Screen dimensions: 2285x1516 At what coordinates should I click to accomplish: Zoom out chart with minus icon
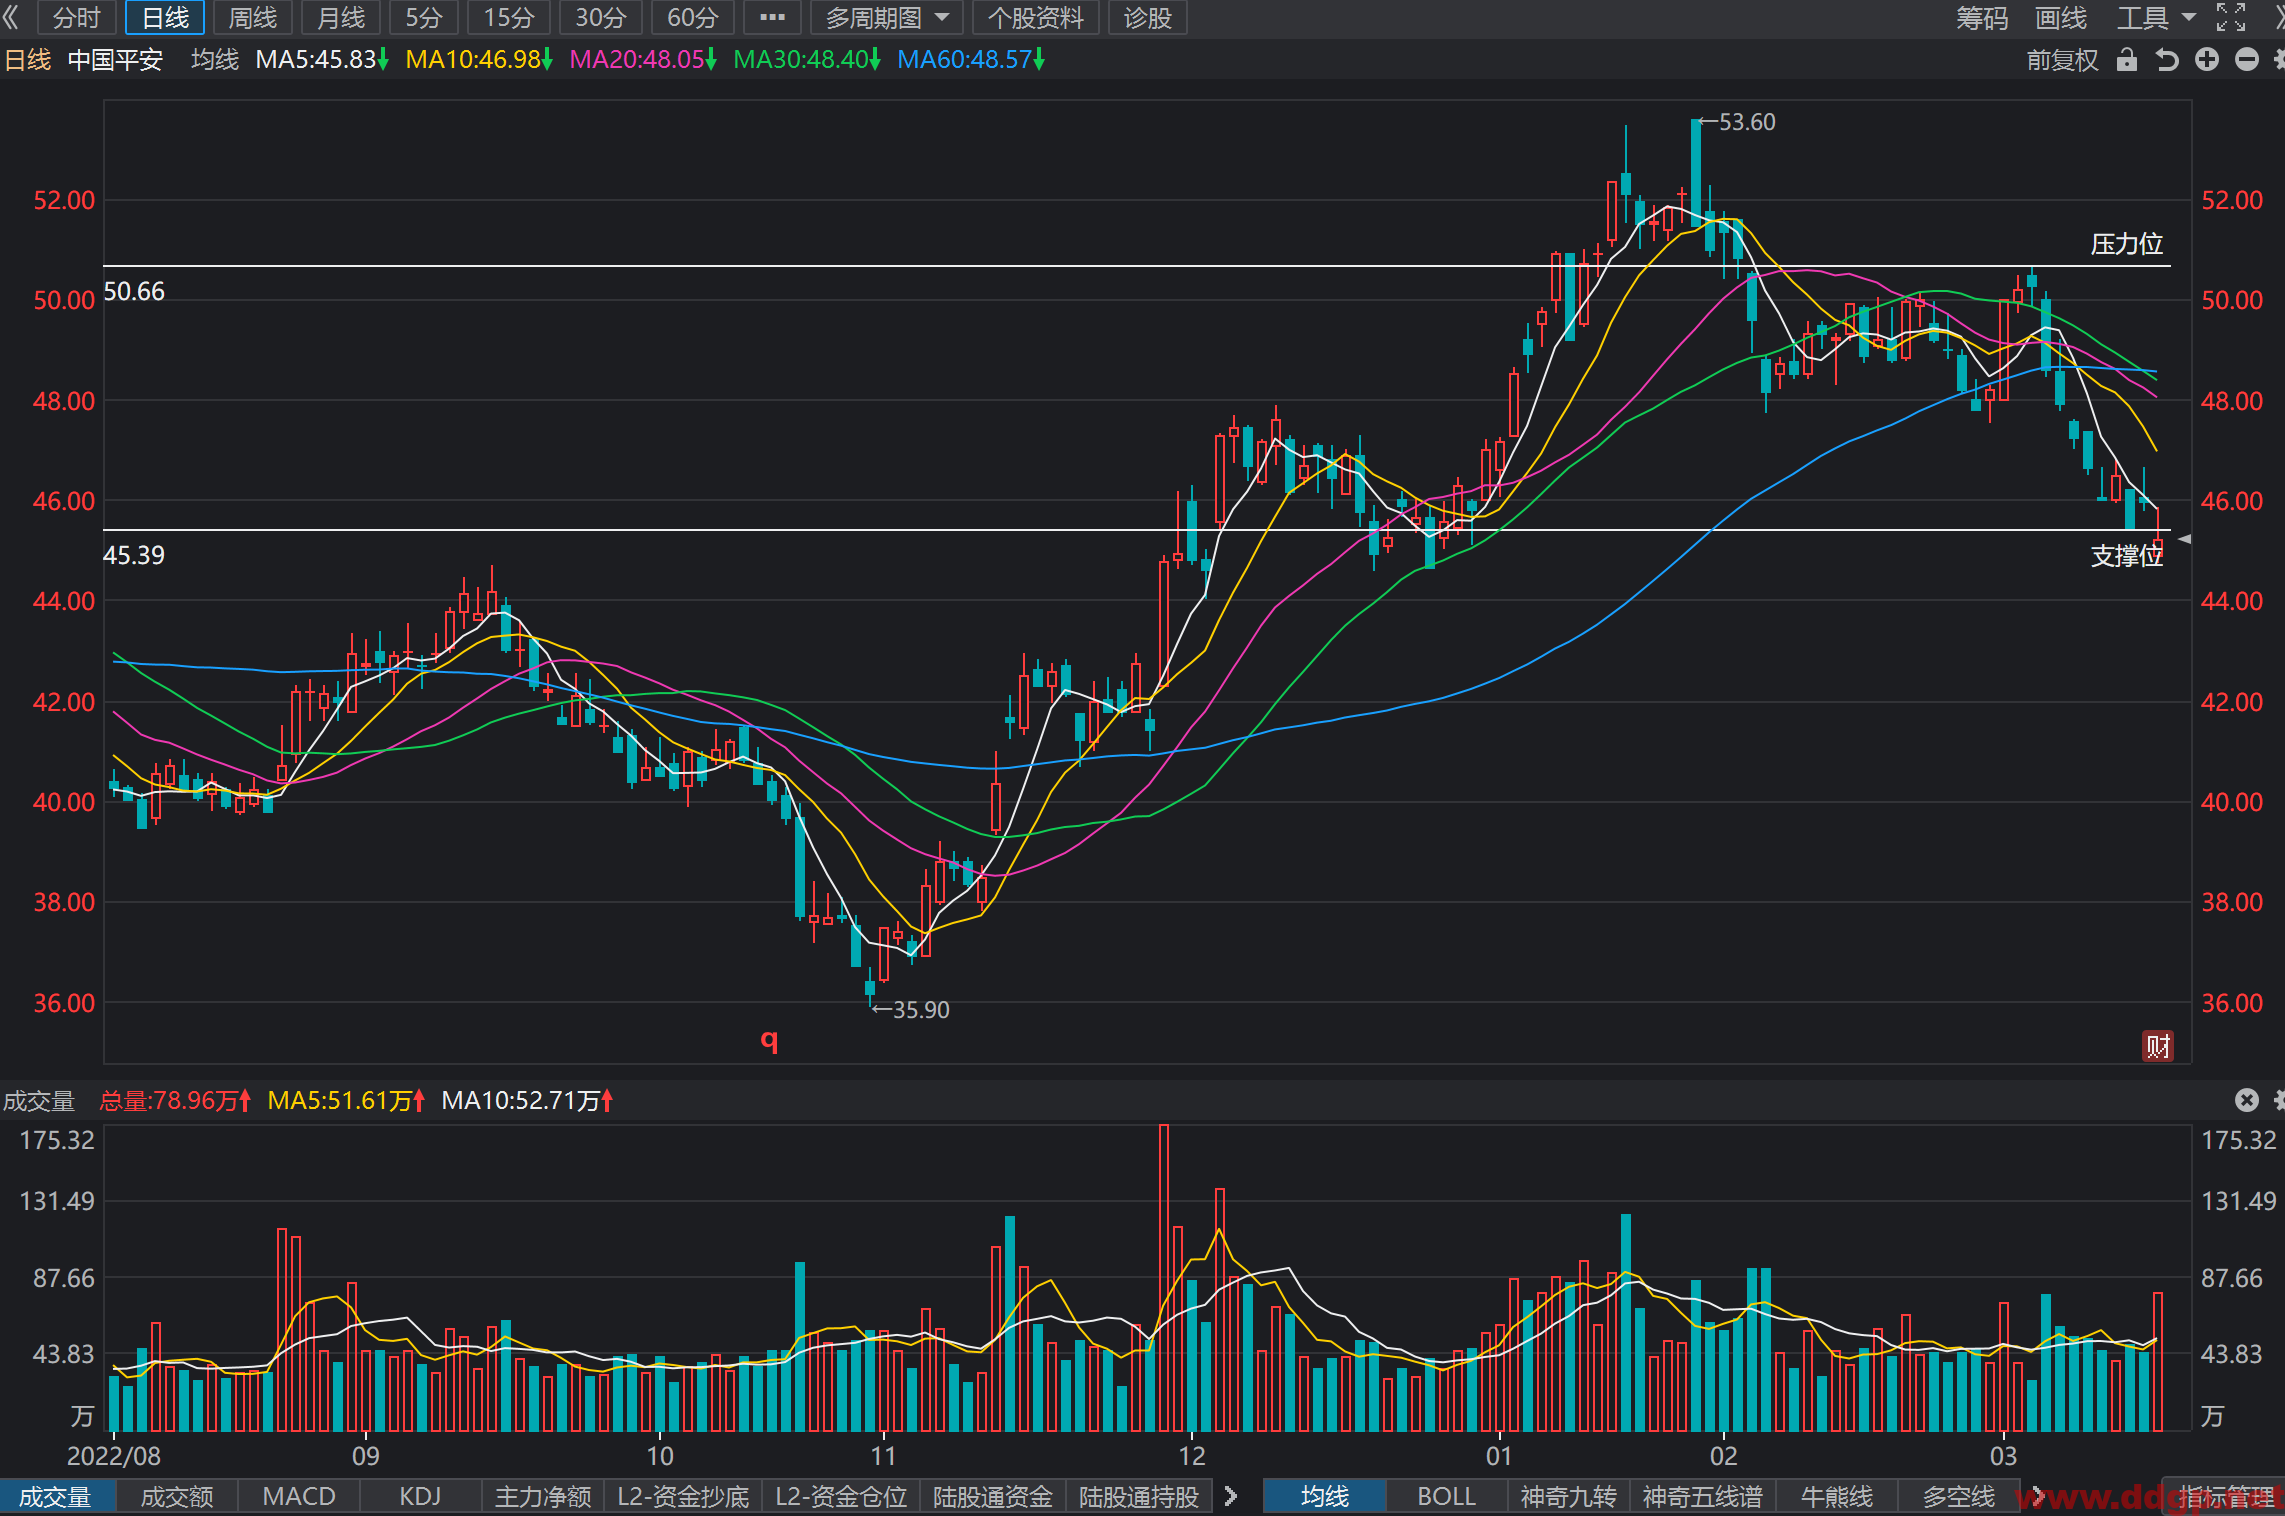pyautogui.click(x=2247, y=60)
